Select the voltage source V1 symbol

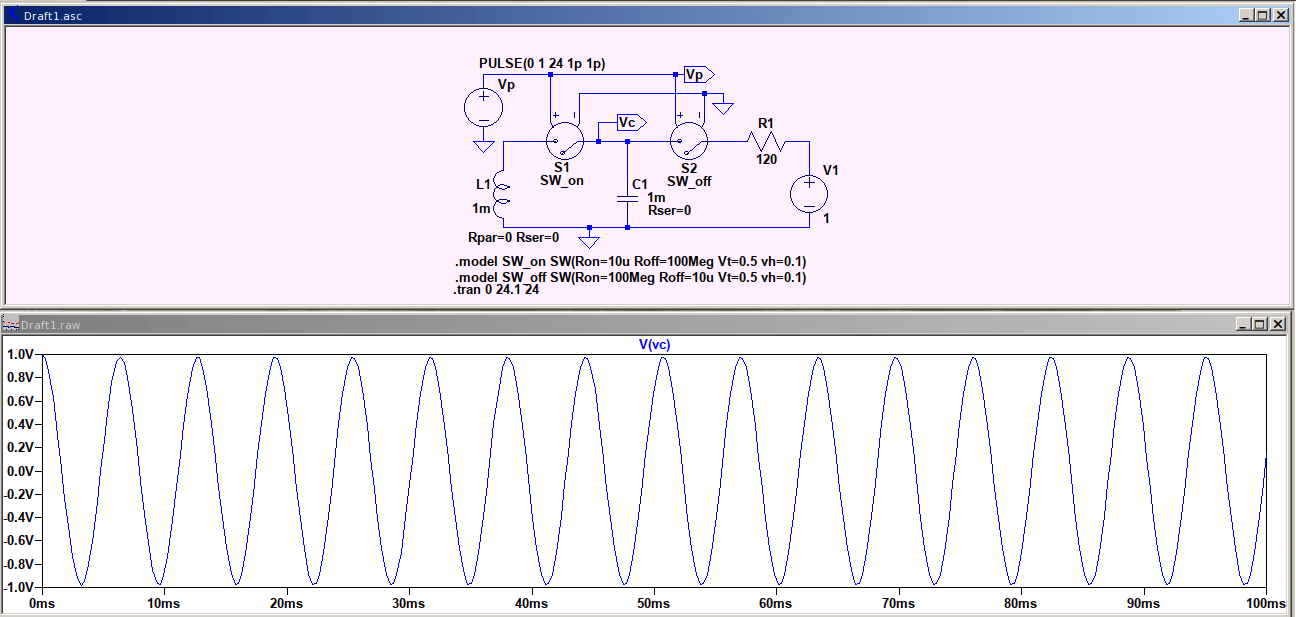tap(808, 192)
